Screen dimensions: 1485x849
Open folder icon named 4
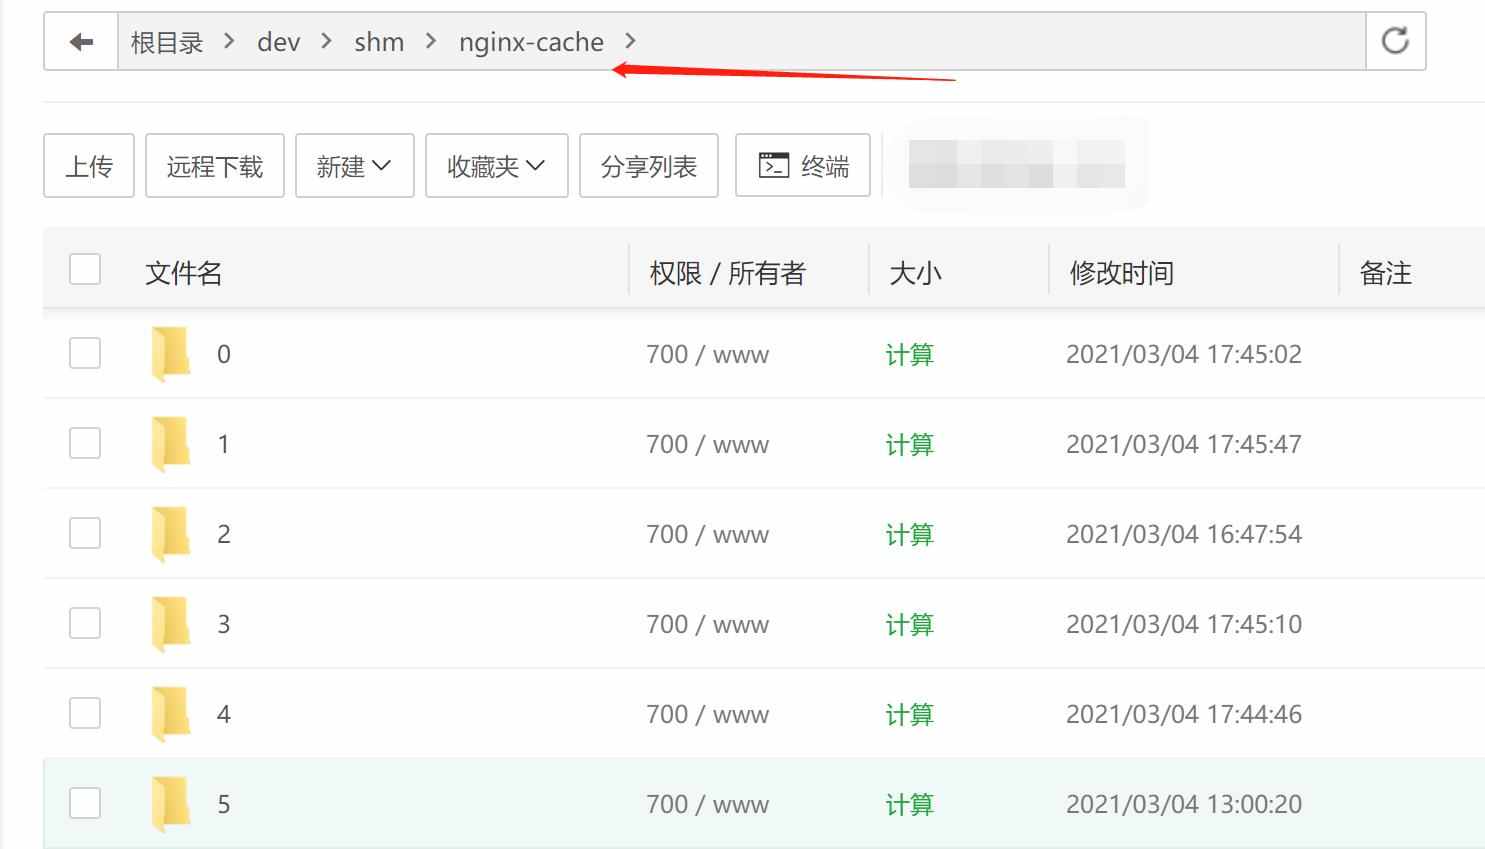tap(171, 713)
